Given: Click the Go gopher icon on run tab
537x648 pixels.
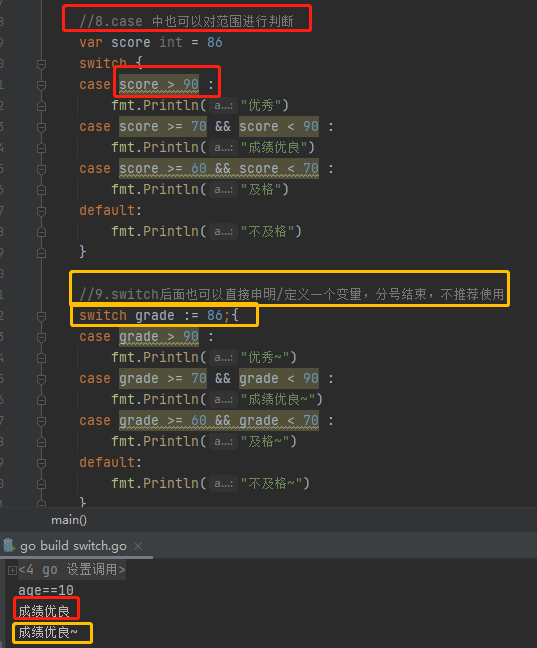Looking at the screenshot, I should coord(9,546).
